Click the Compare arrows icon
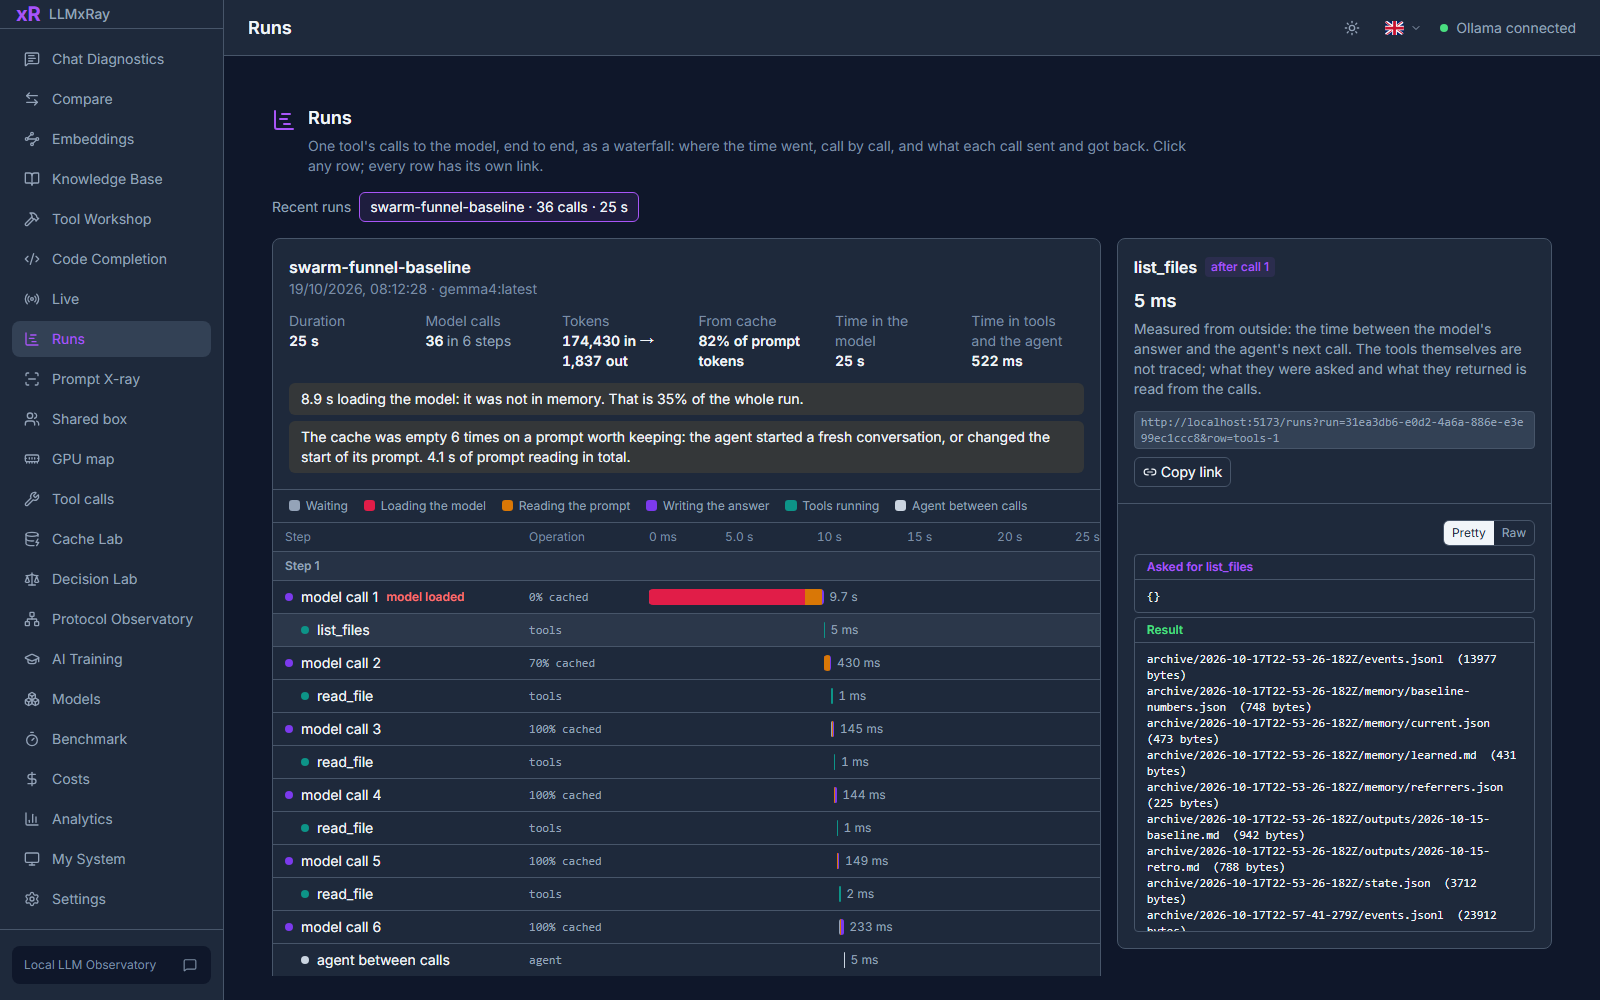Image resolution: width=1600 pixels, height=1000 pixels. coord(32,99)
